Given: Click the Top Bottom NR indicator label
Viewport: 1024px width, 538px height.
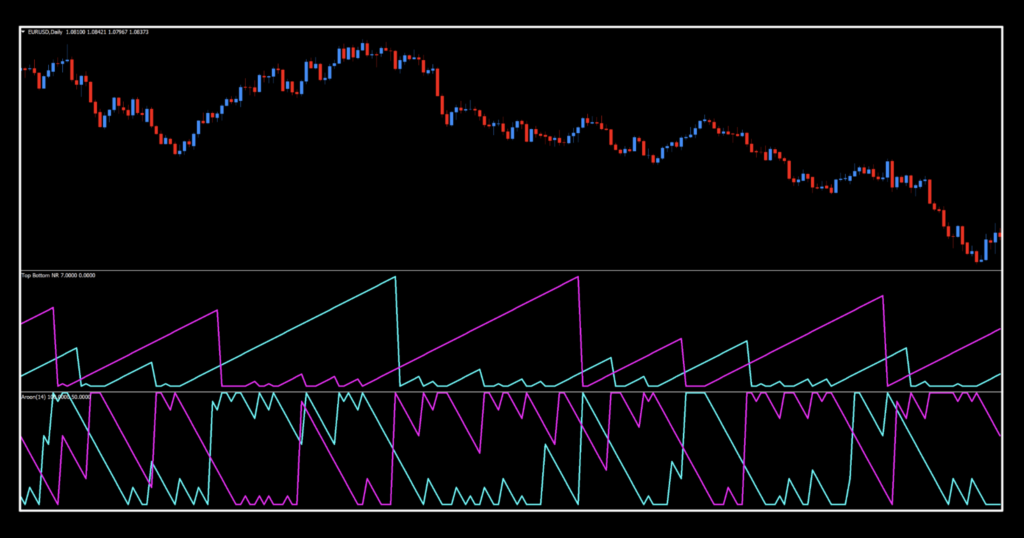Looking at the screenshot, I should [x=40, y=274].
